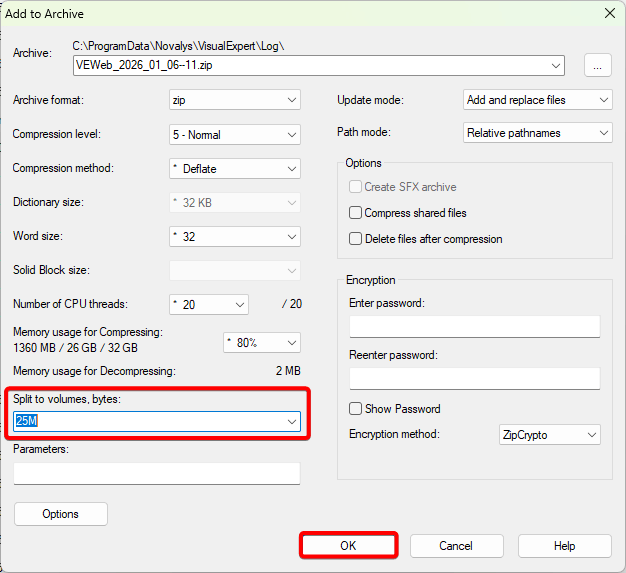Image resolution: width=626 pixels, height=573 pixels.
Task: Open the Compression method dropdown
Action: click(x=234, y=169)
